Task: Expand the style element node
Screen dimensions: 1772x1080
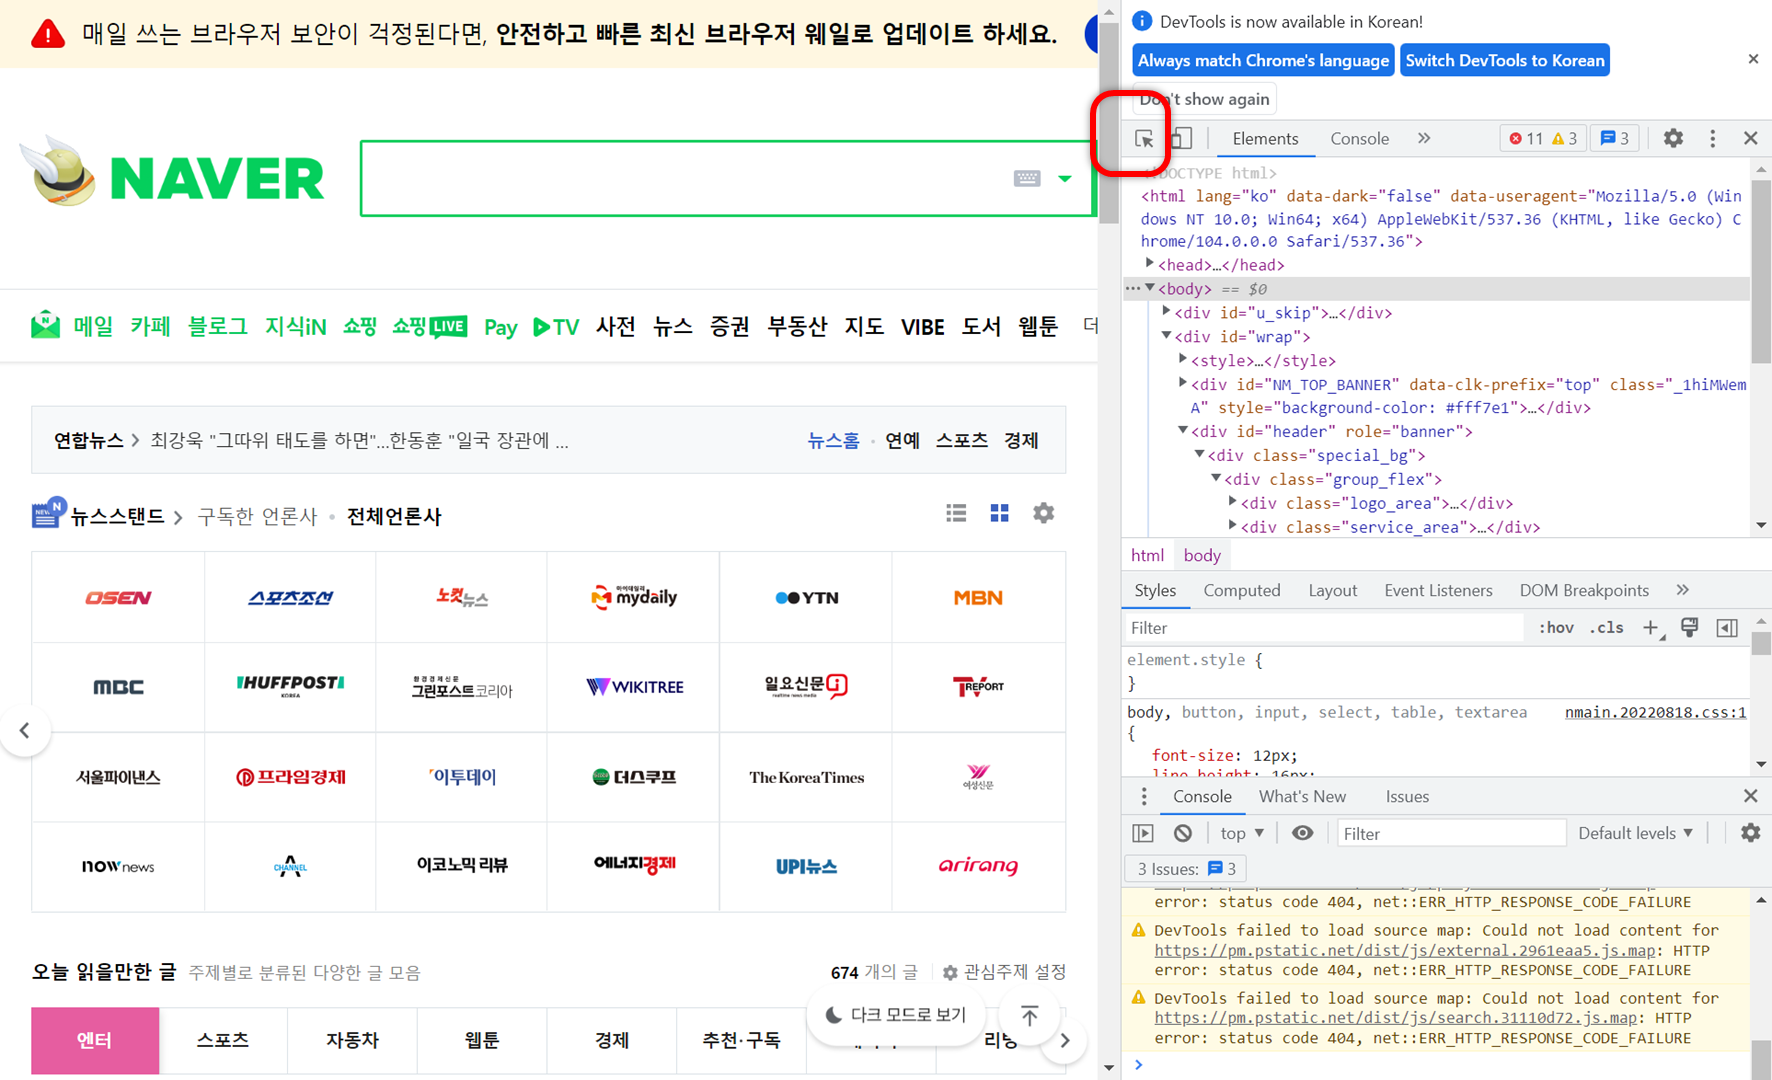Action: [1183, 360]
